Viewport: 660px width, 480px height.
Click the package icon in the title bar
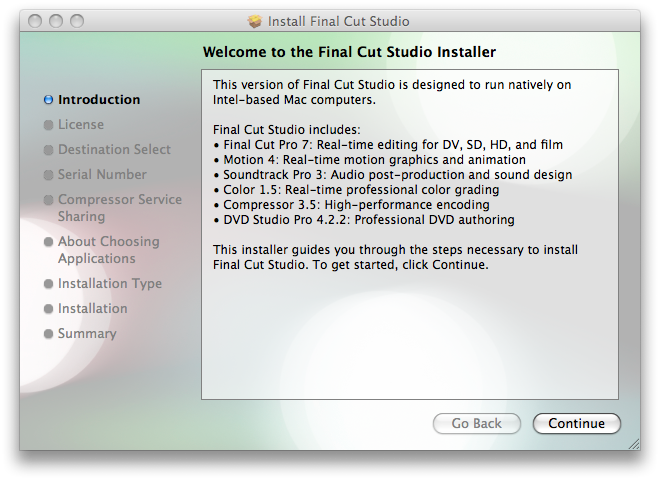coord(255,21)
